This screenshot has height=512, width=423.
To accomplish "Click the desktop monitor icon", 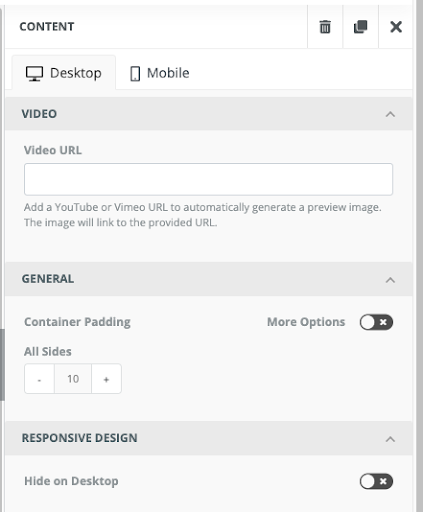I will (34, 73).
